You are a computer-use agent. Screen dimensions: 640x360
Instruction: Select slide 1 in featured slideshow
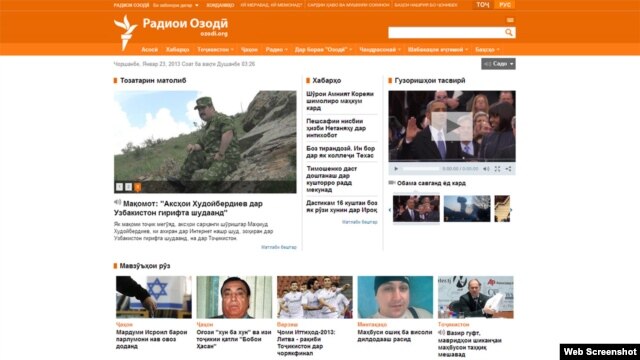(x=119, y=187)
